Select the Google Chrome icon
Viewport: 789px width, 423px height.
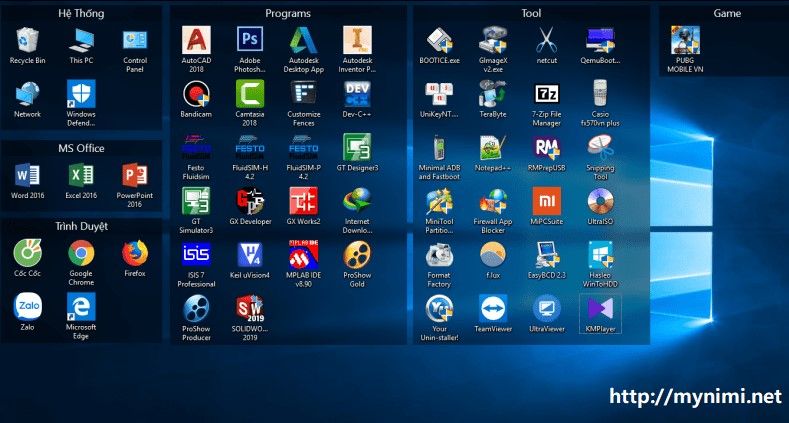pos(82,253)
